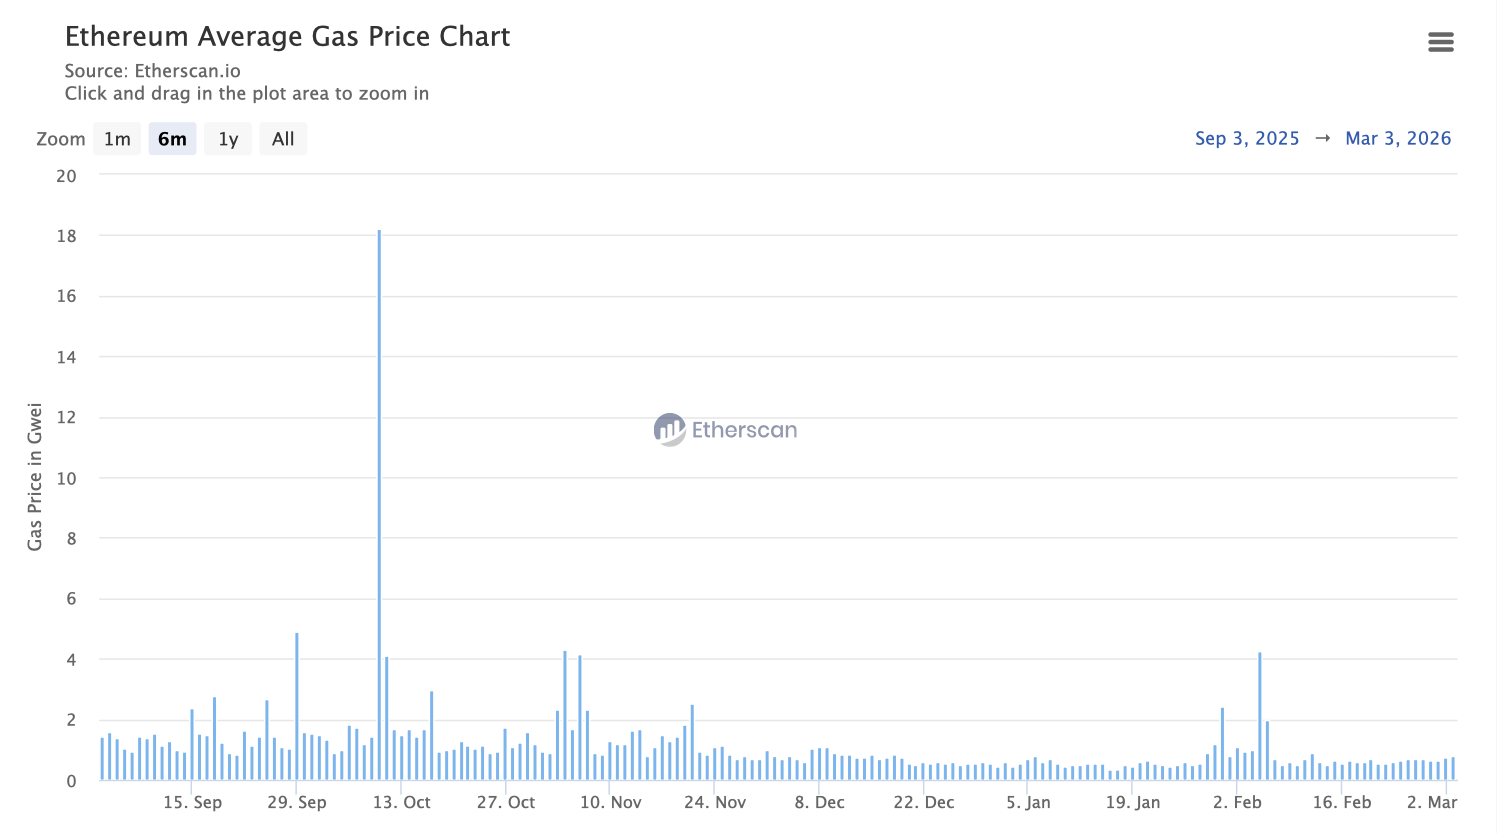Click the 13. Oct axis label

[401, 802]
